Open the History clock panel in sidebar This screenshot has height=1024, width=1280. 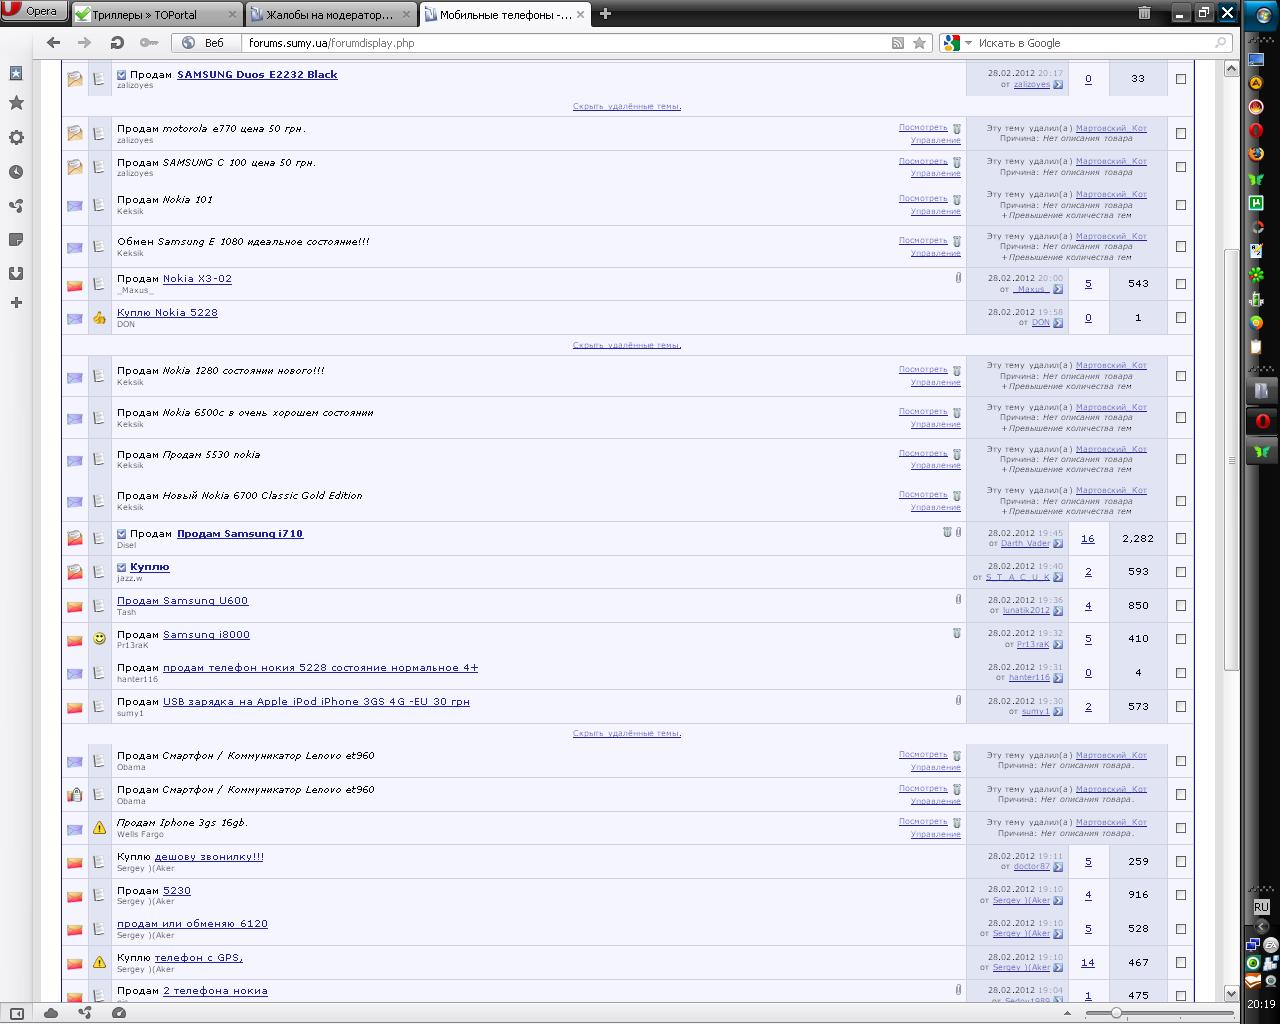point(16,172)
